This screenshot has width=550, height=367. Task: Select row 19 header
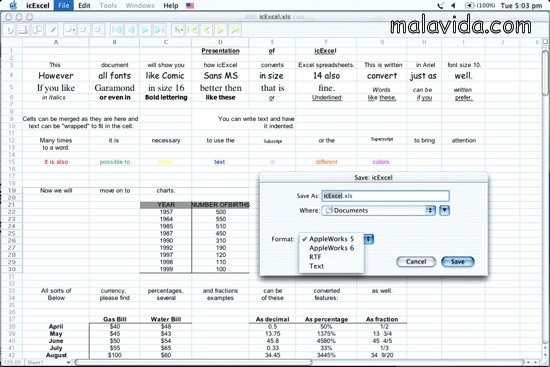tap(12, 191)
